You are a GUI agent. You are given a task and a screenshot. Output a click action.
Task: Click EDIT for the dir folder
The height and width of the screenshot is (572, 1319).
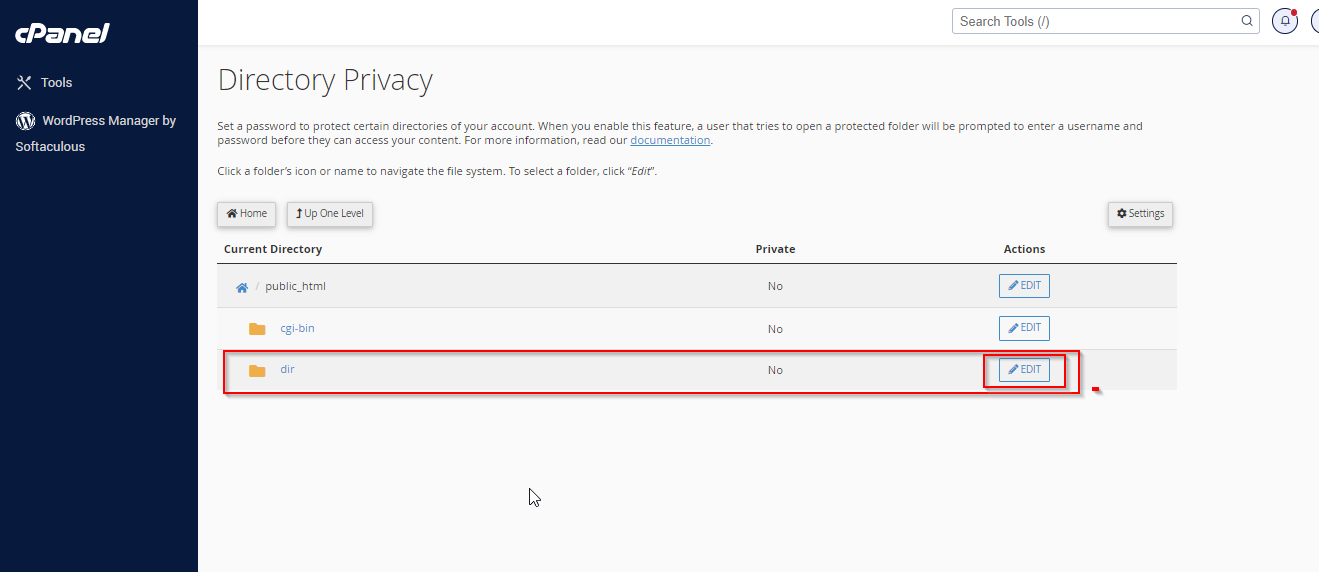1024,370
